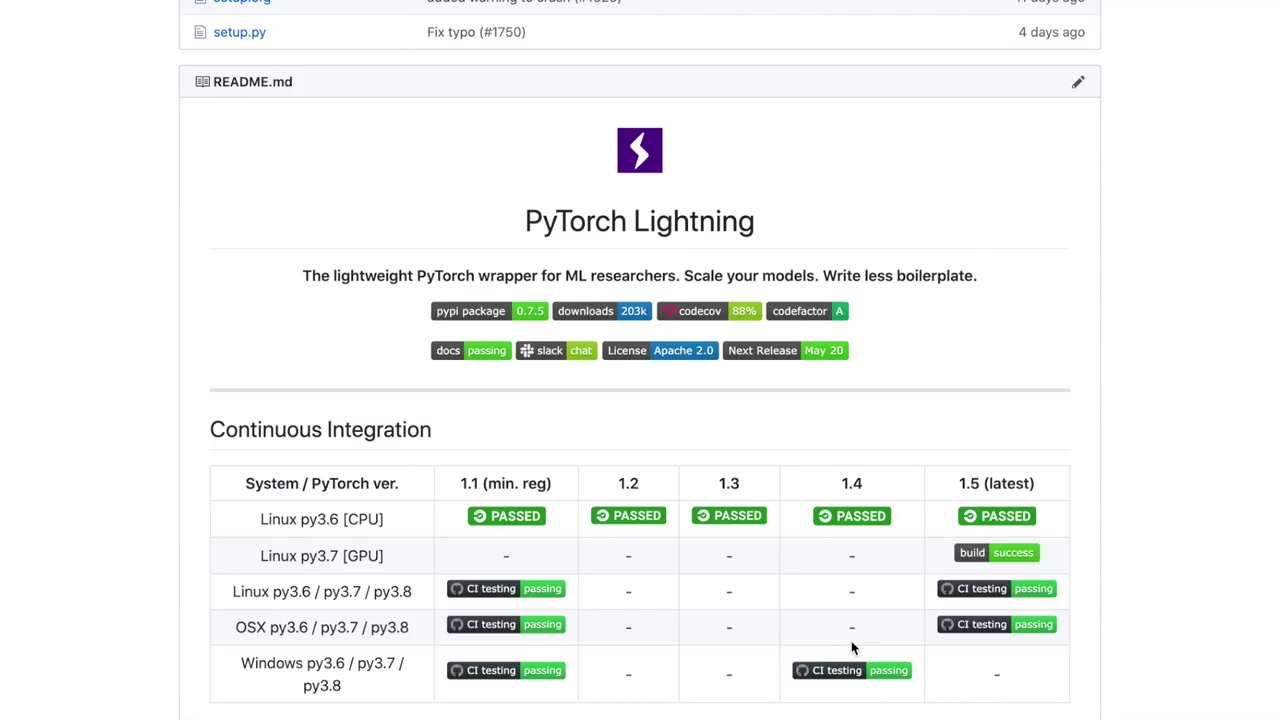Viewport: 1280px width, 720px height.
Task: Select the "1.3" column header
Action: (729, 483)
